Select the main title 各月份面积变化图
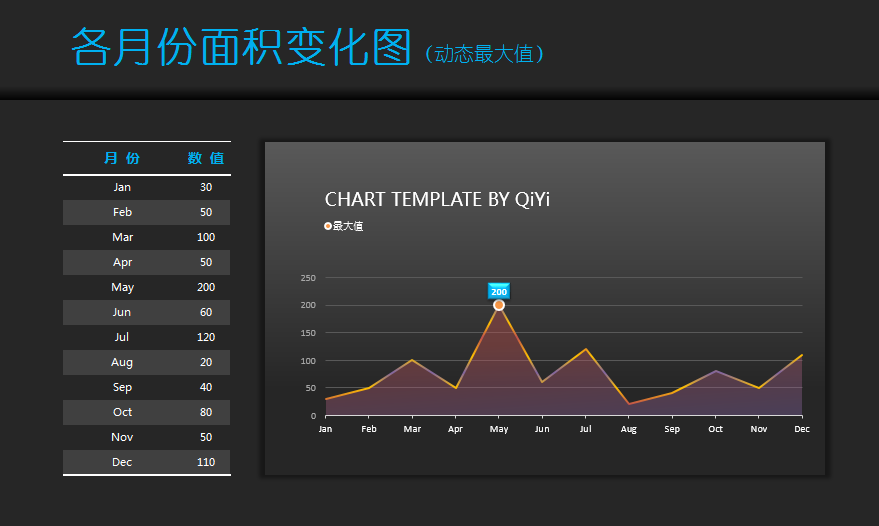The image size is (879, 526). pos(241,47)
